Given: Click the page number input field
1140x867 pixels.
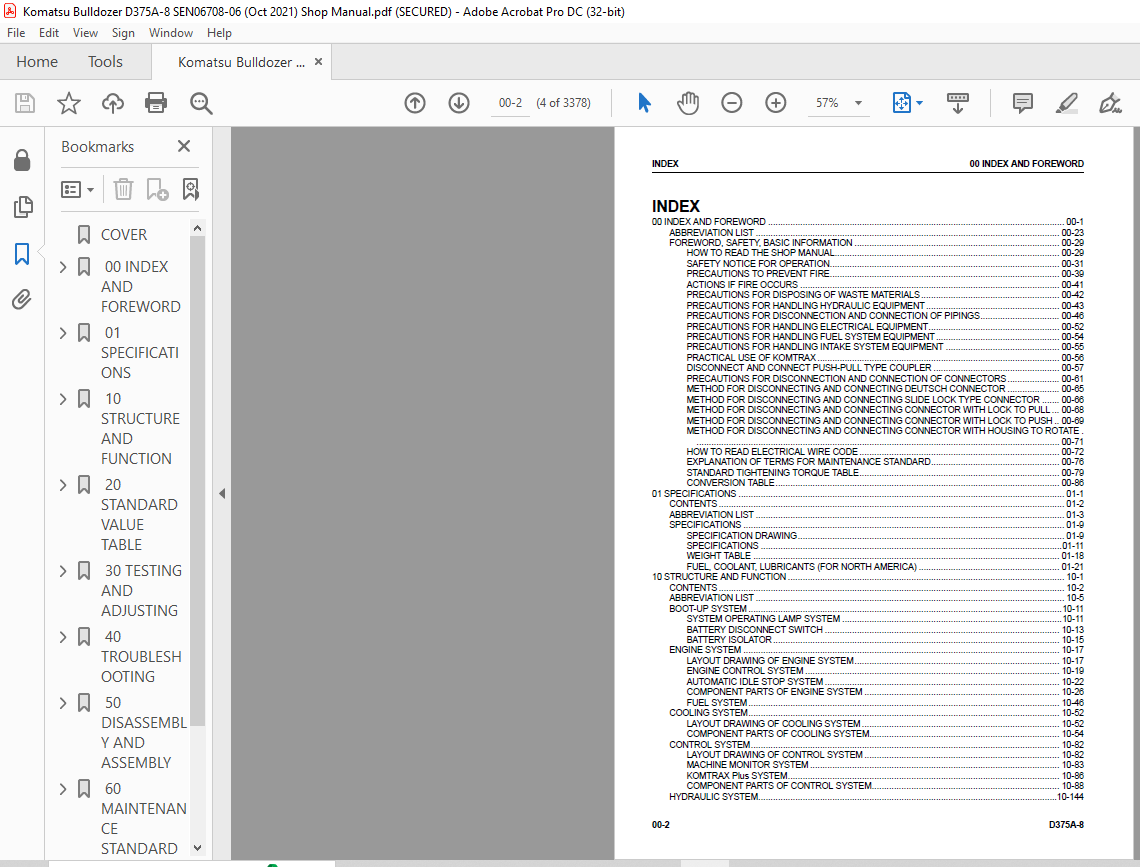Looking at the screenshot, I should pos(510,103).
